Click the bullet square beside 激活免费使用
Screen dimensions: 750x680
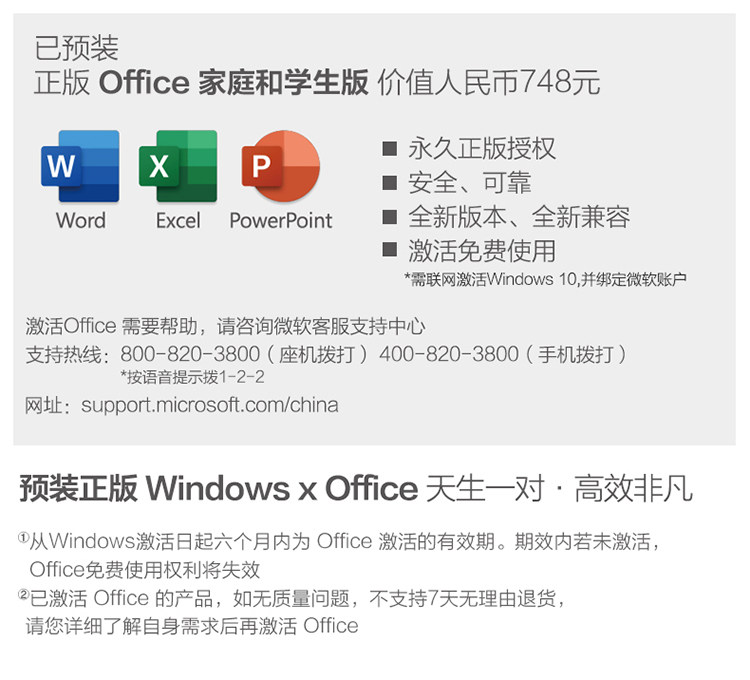tap(390, 249)
